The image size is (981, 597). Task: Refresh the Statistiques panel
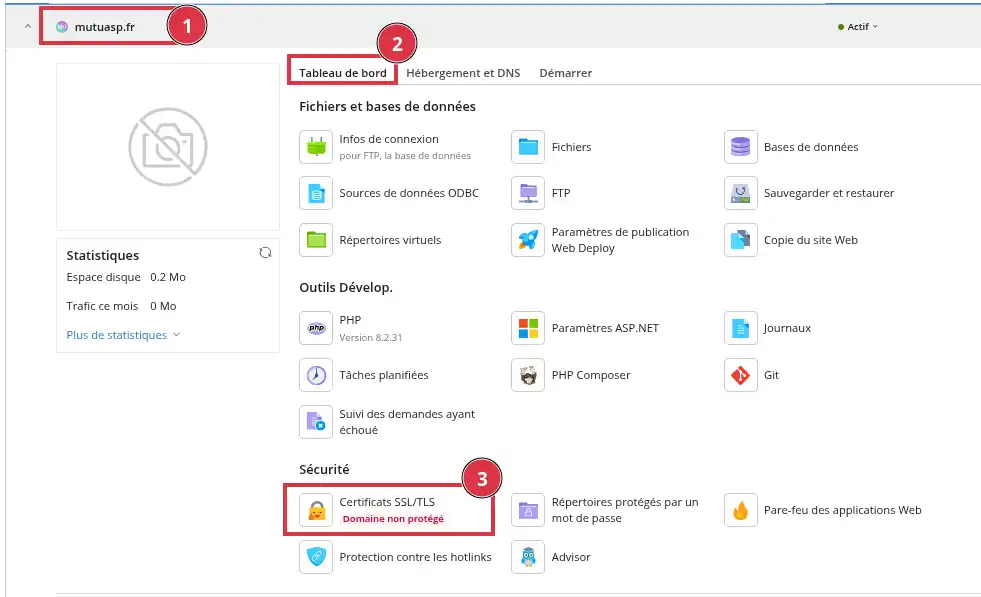[265, 253]
